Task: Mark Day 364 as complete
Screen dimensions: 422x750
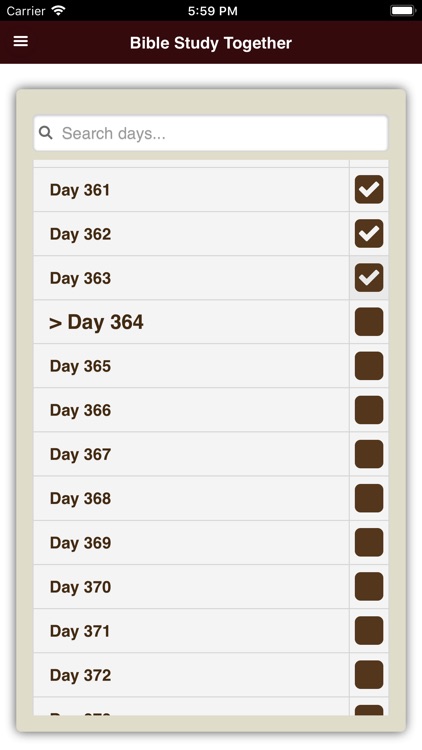Action: (369, 321)
